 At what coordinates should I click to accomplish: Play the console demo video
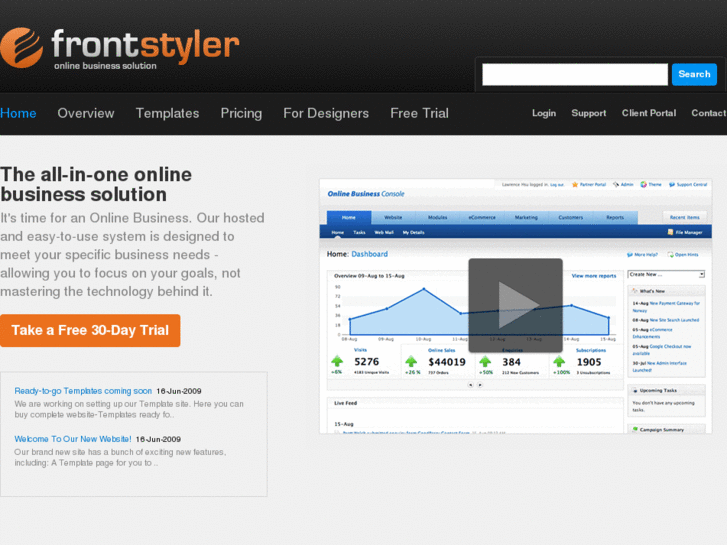(x=516, y=305)
